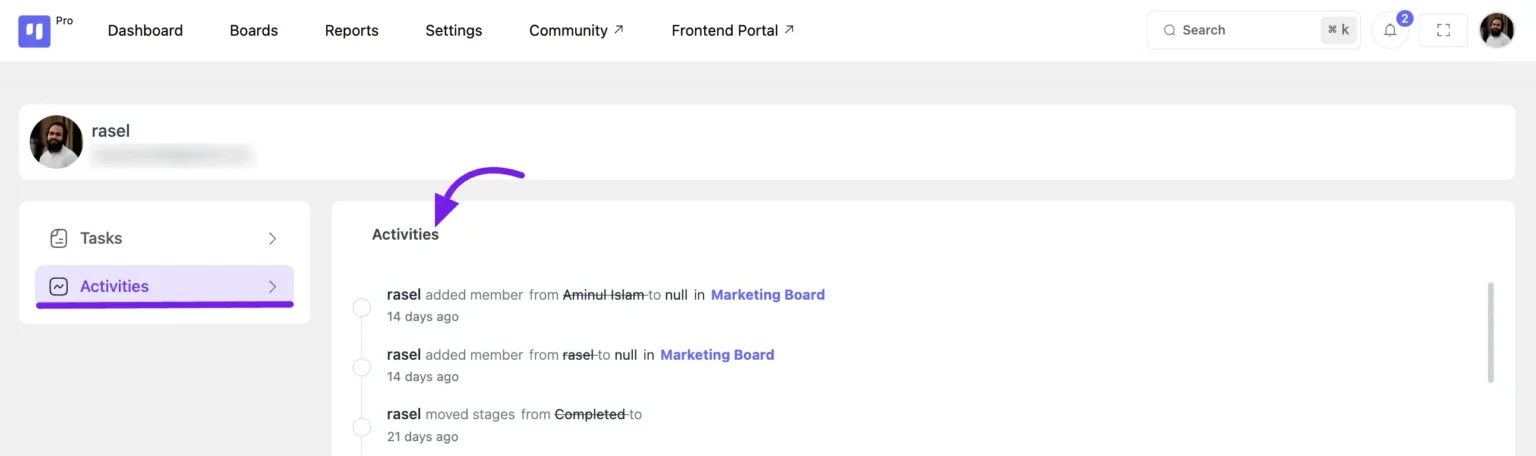Open the notifications bell

pos(1390,31)
